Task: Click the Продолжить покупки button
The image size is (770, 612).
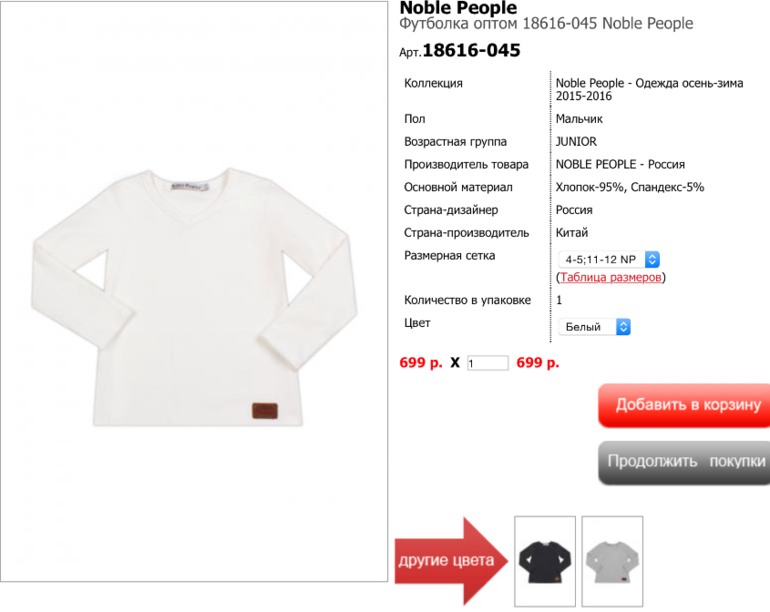Action: pos(684,462)
